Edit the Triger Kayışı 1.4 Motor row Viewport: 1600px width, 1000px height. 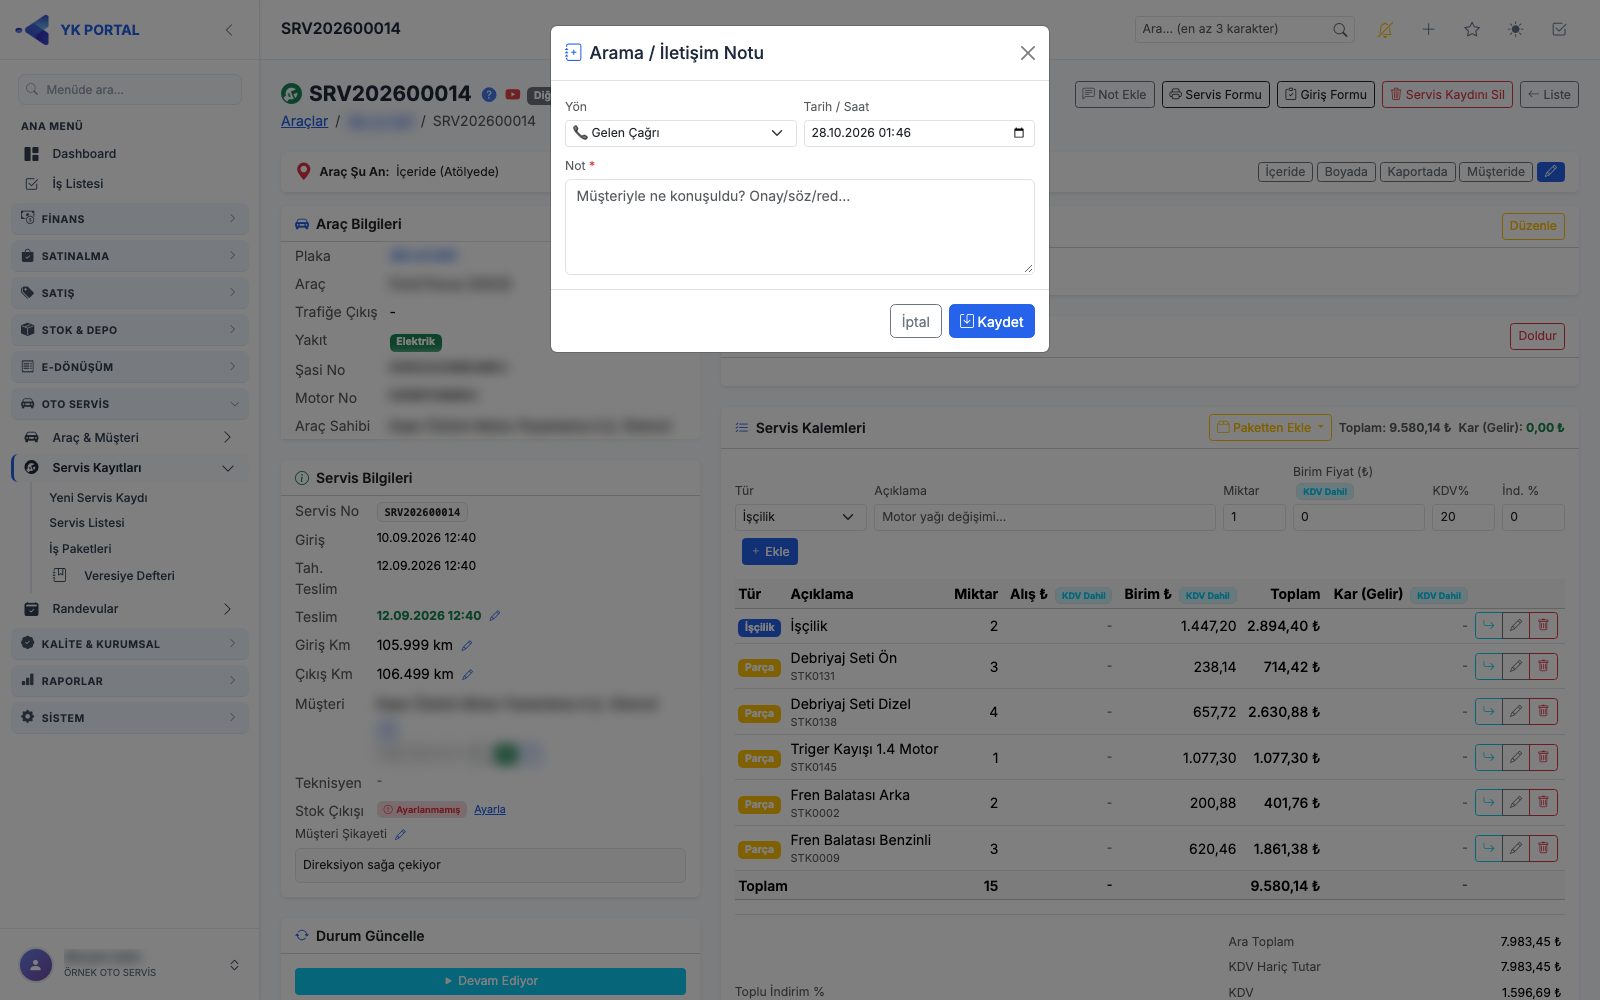point(1516,757)
